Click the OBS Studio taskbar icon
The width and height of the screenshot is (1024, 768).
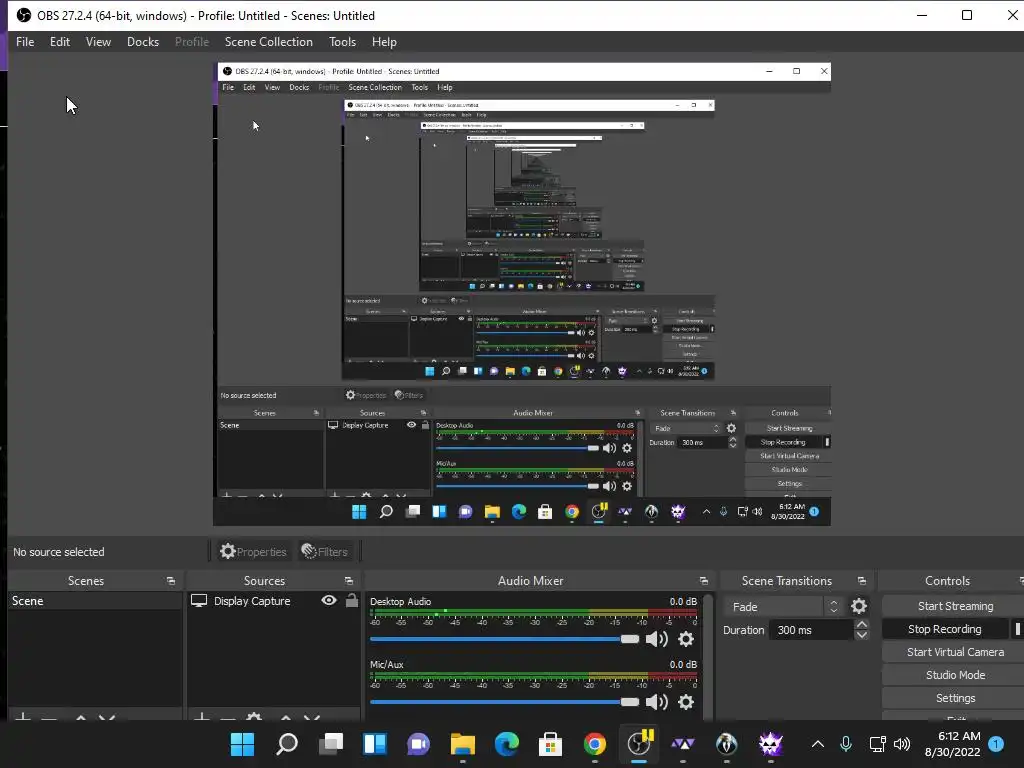(x=639, y=744)
